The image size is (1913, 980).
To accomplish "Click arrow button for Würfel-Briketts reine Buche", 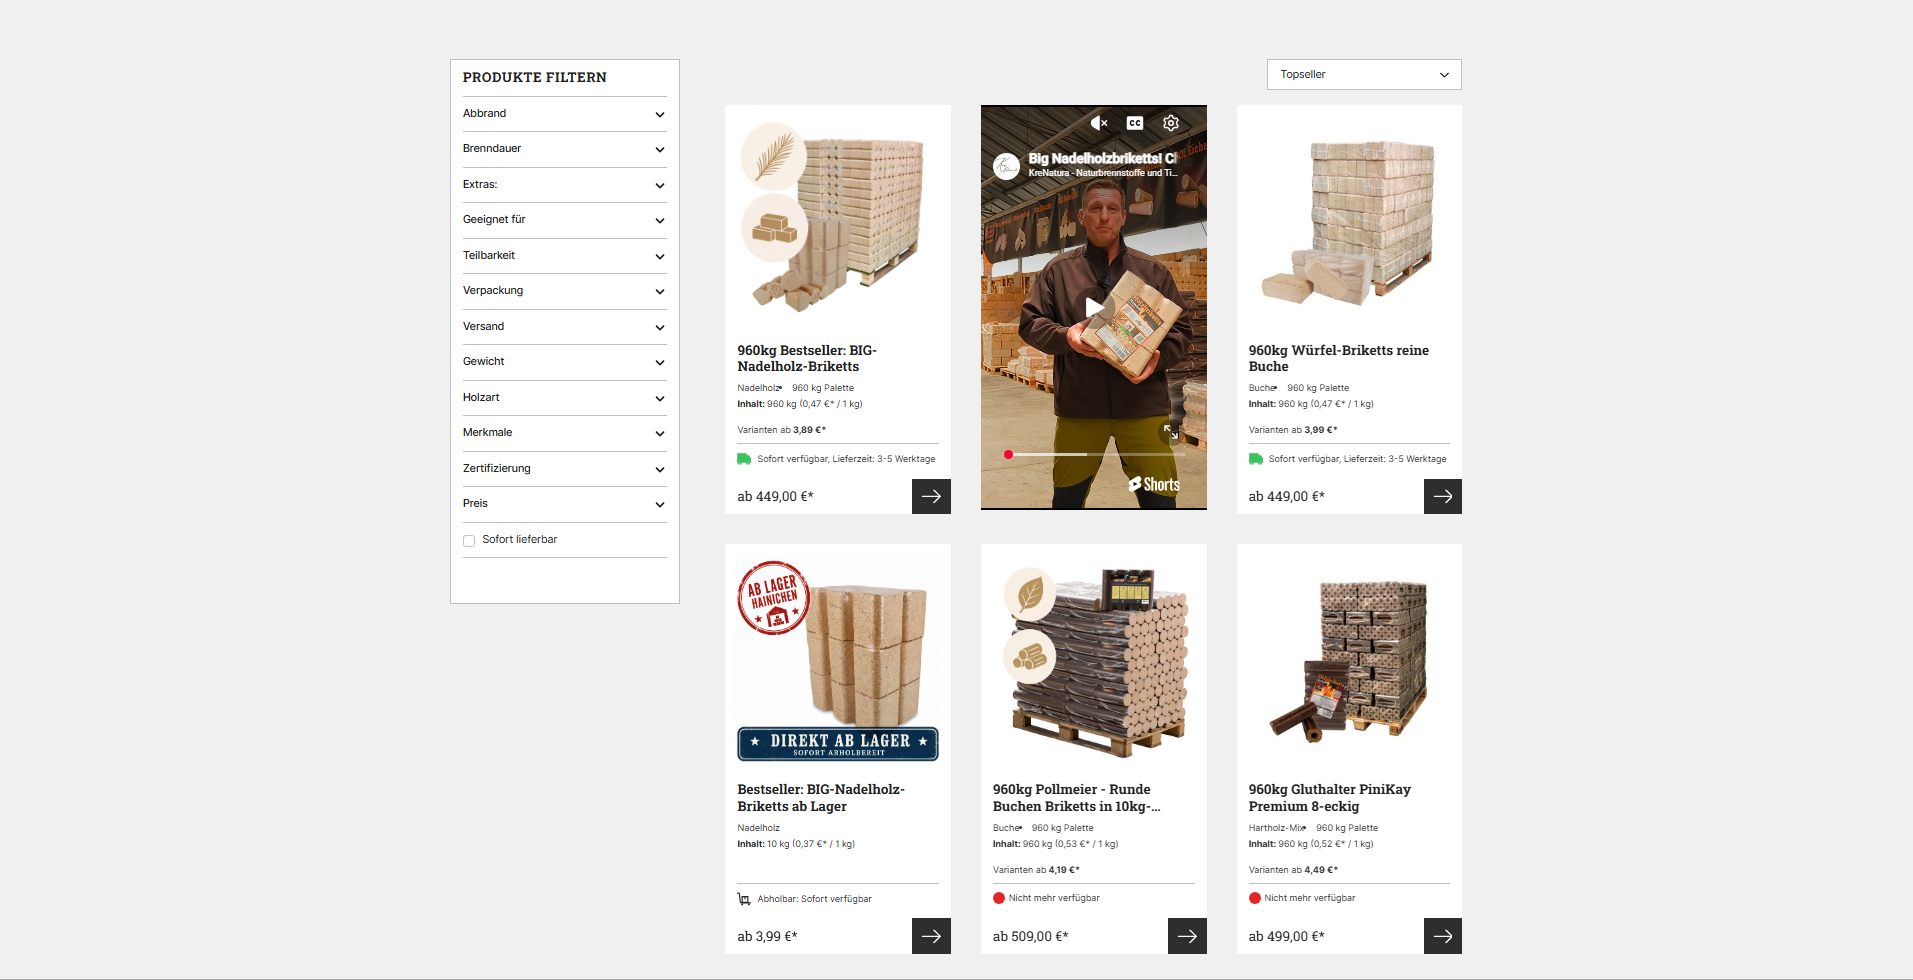I will 1443,496.
